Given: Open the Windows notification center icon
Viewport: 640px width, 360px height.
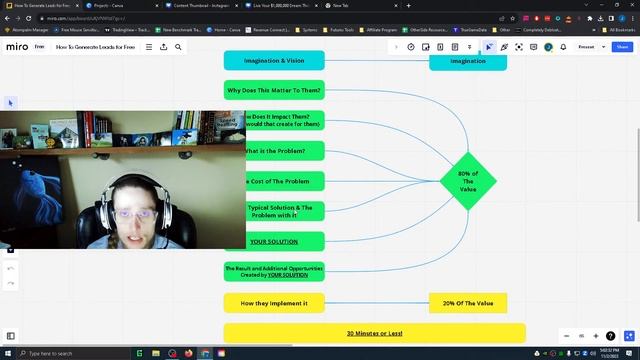Looking at the screenshot, I should [x=629, y=353].
